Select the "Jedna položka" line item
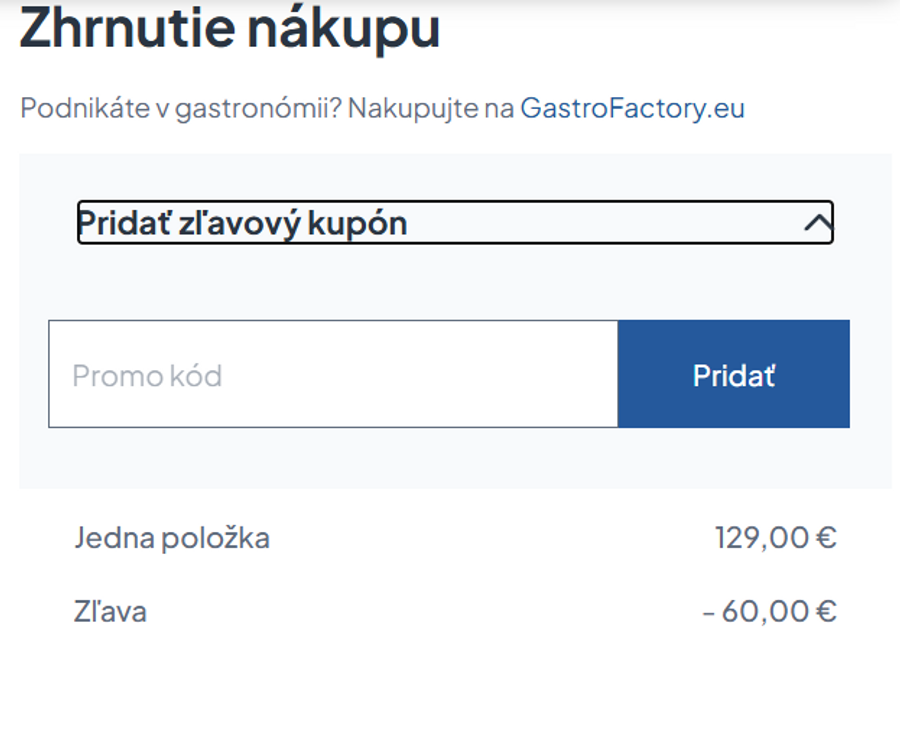Screen dimensions: 900x747 point(173,537)
